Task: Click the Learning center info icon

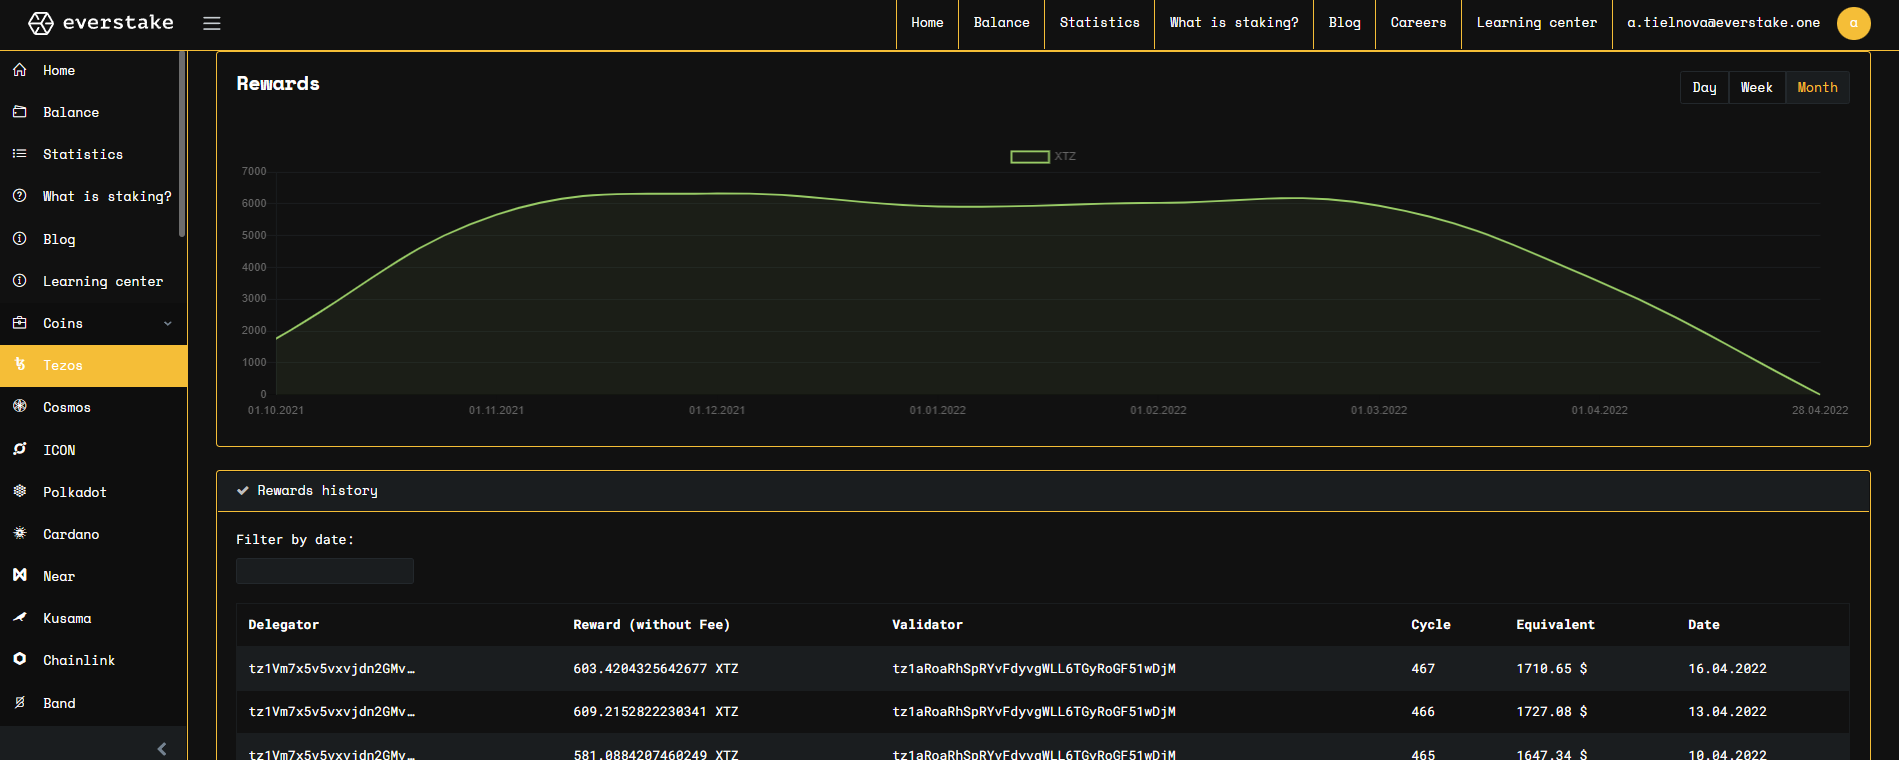Action: (20, 281)
